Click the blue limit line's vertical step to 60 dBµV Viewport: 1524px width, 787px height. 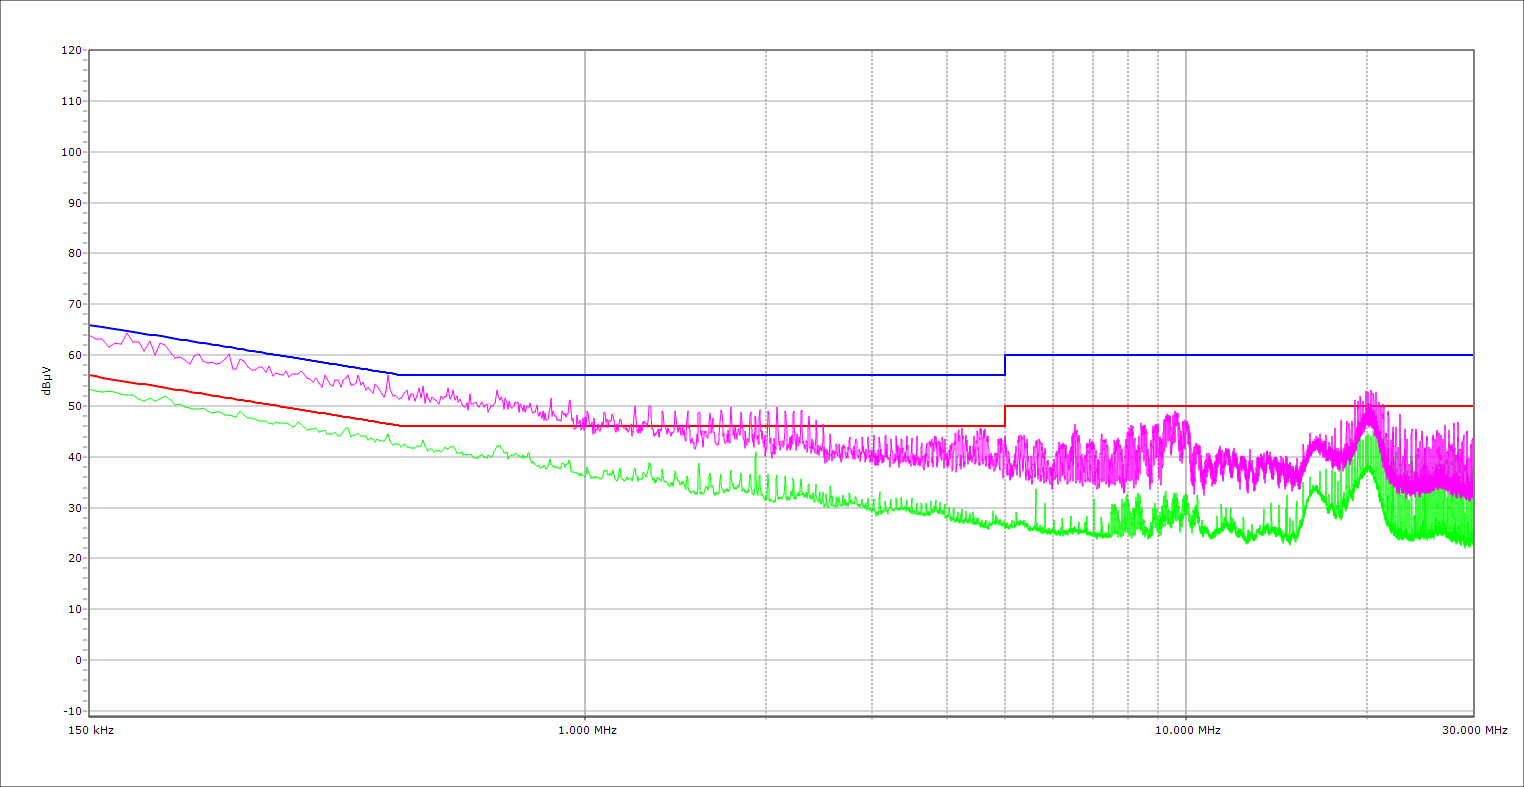point(1005,365)
